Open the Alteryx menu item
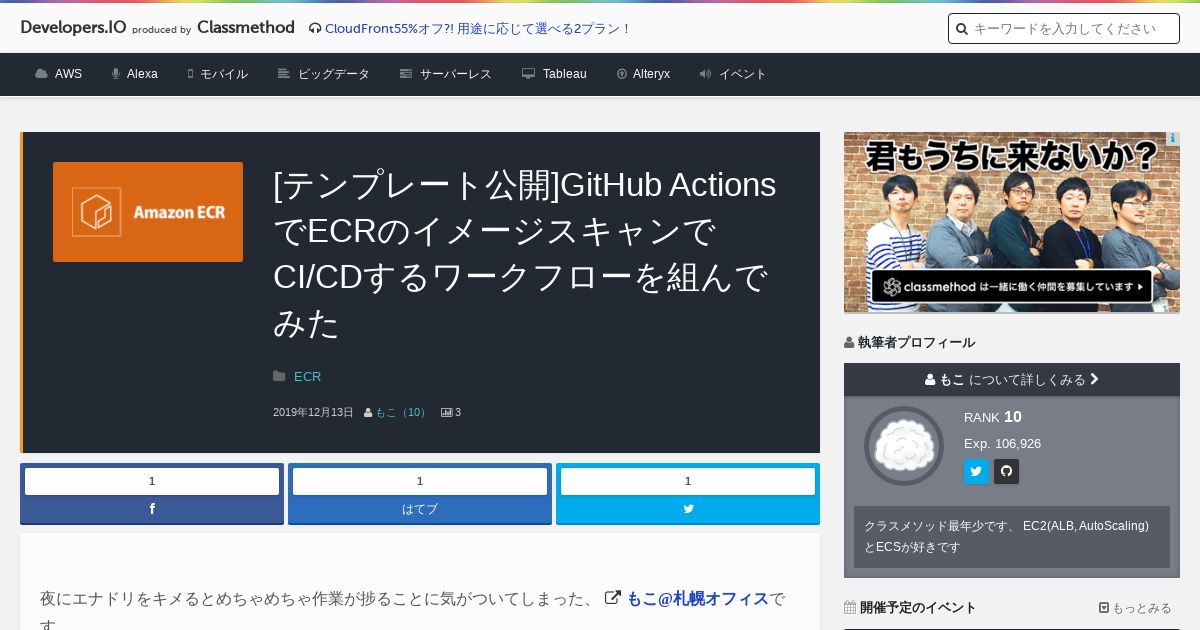1200x630 pixels. (x=651, y=74)
